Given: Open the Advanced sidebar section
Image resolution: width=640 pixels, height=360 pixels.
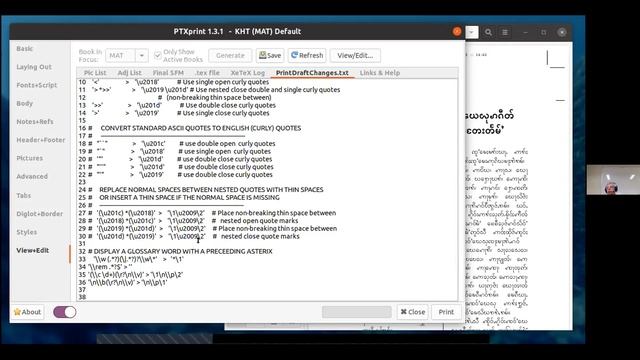Looking at the screenshot, I should click(32, 176).
